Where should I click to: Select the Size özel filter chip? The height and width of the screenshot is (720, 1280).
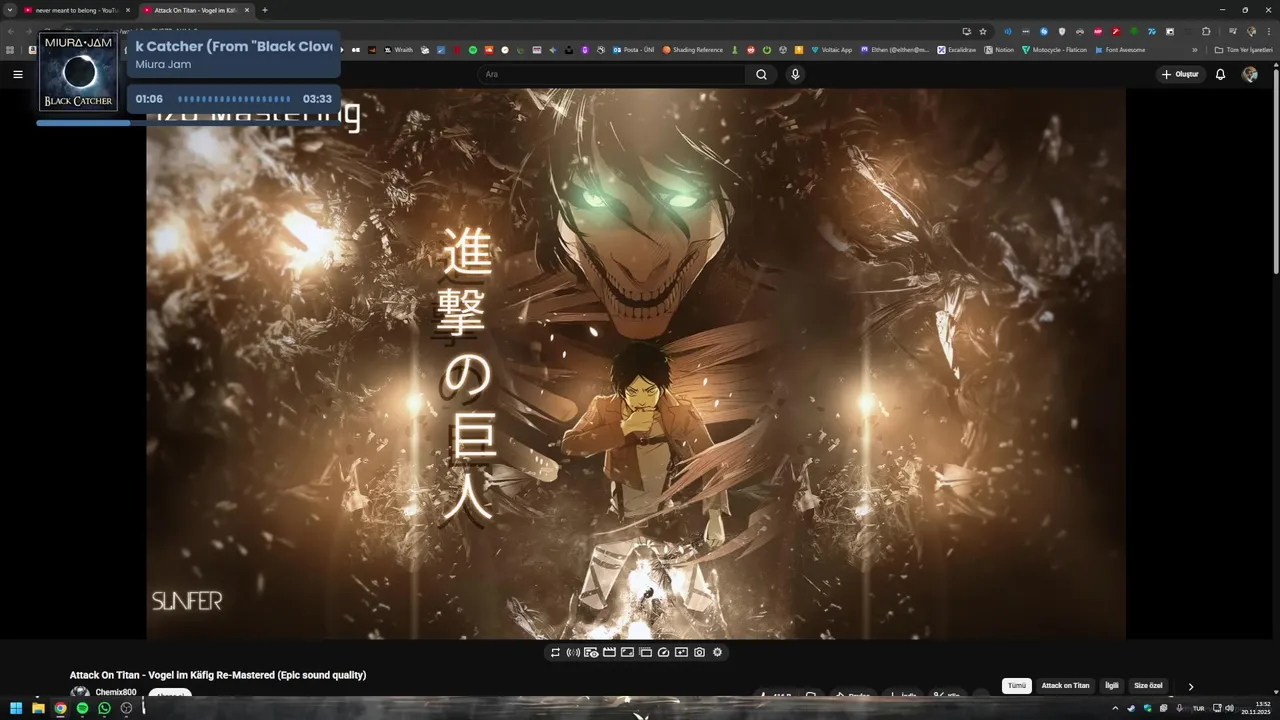click(1148, 686)
